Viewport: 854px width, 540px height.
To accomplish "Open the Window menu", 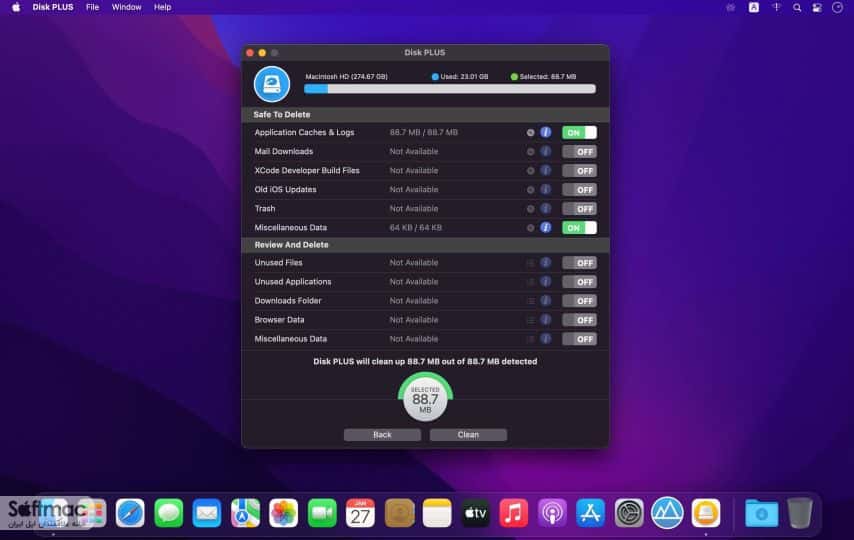I will coord(126,7).
